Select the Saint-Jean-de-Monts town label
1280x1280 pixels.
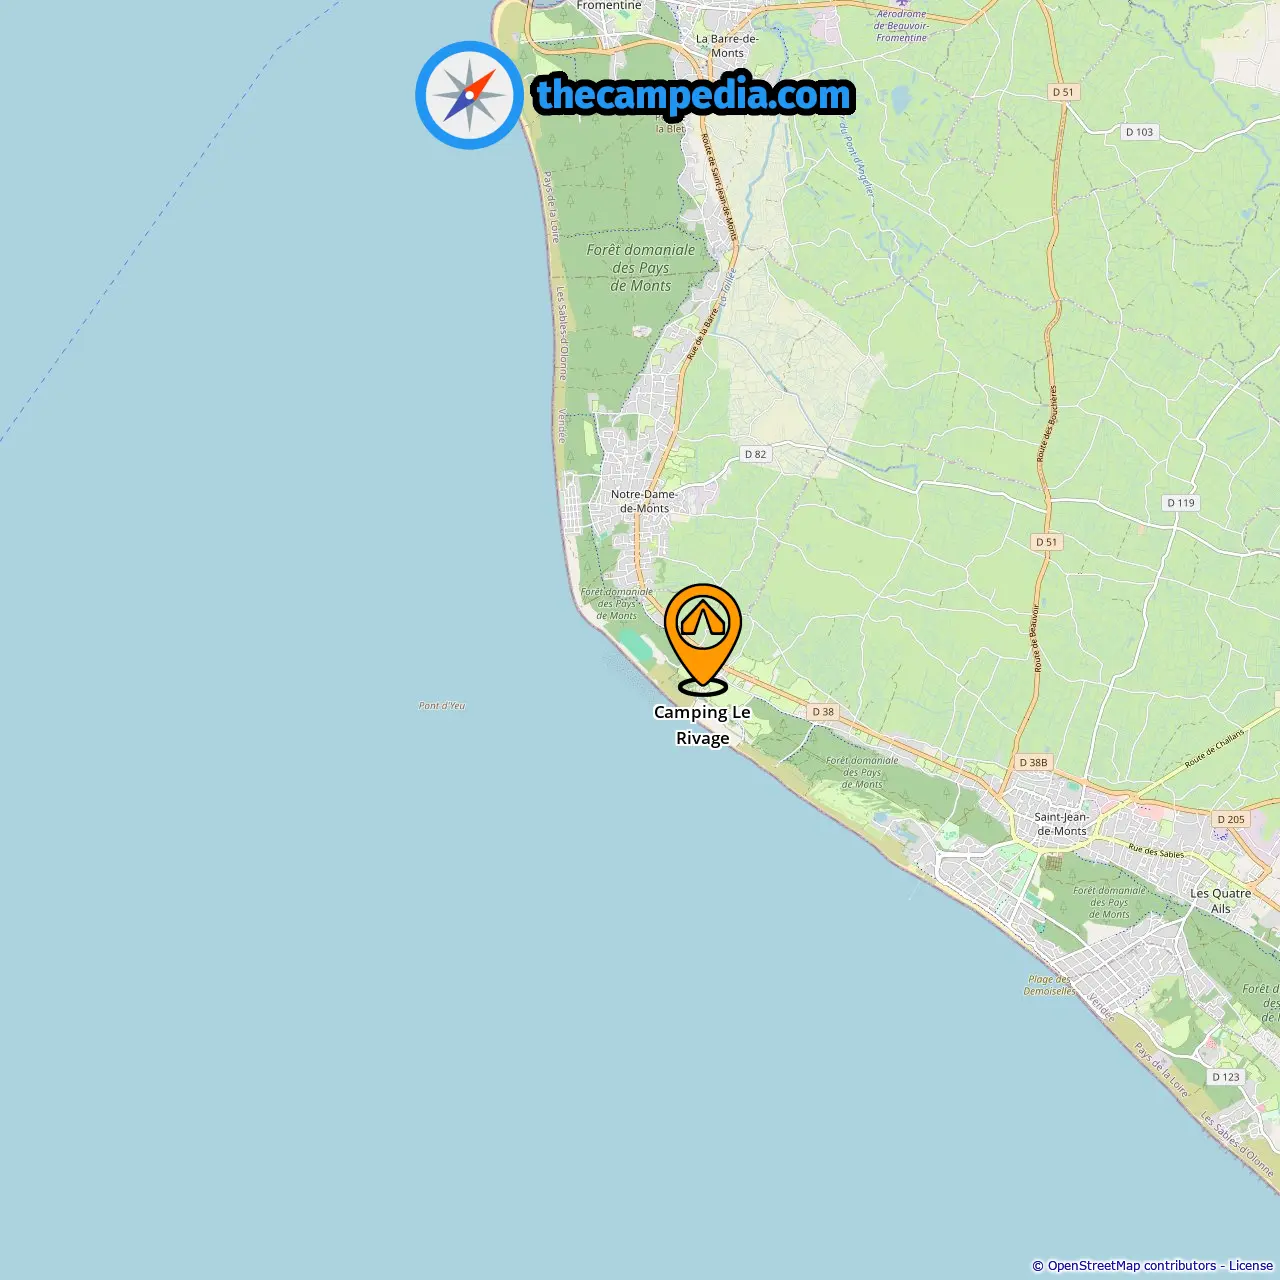point(1061,824)
